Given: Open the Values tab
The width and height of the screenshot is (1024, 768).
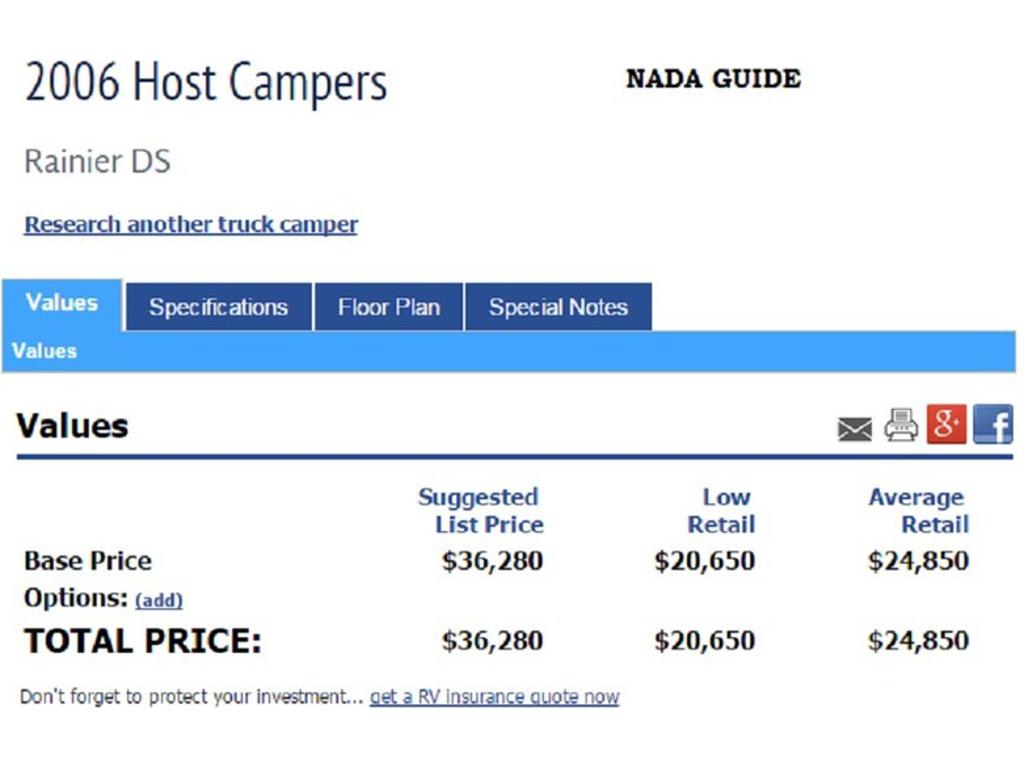Looking at the screenshot, I should [x=62, y=304].
